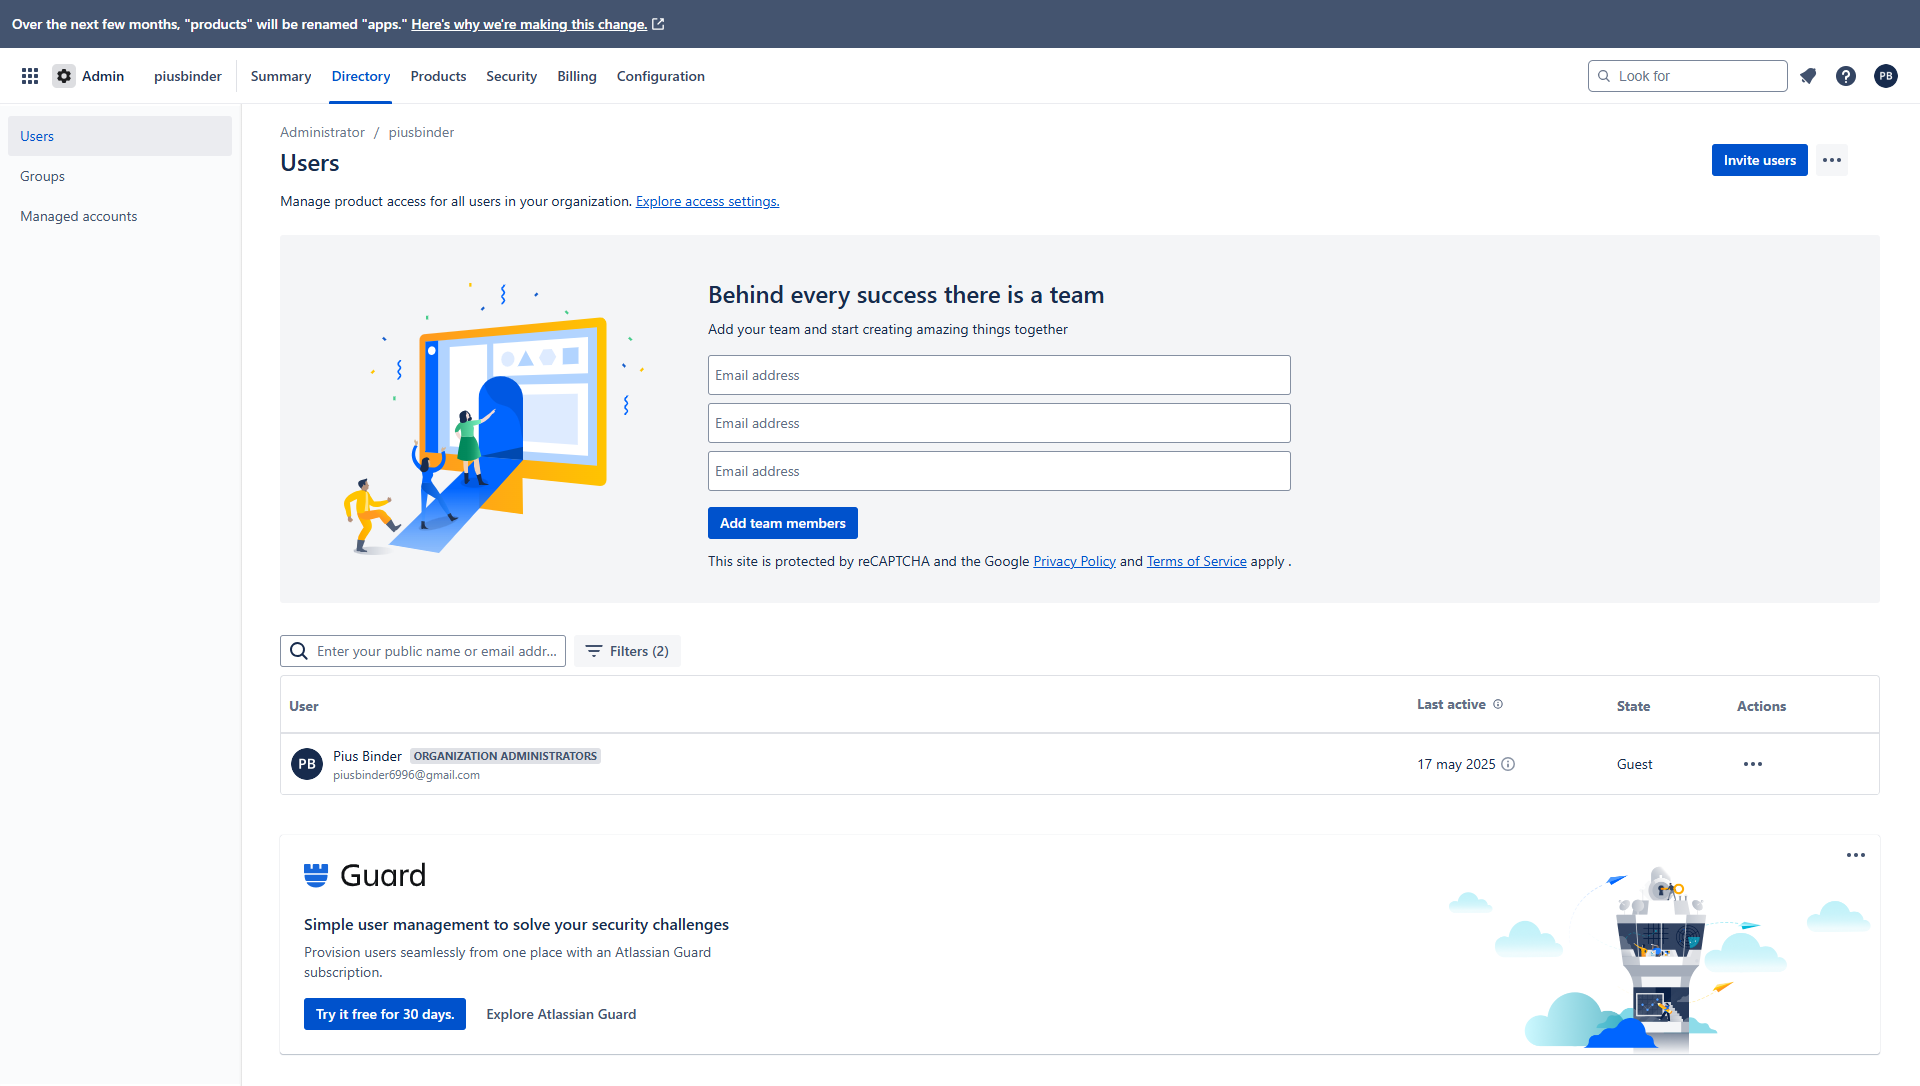The height and width of the screenshot is (1086, 1920).
Task: Open the more options menu beside Invite users
Action: pos(1832,160)
